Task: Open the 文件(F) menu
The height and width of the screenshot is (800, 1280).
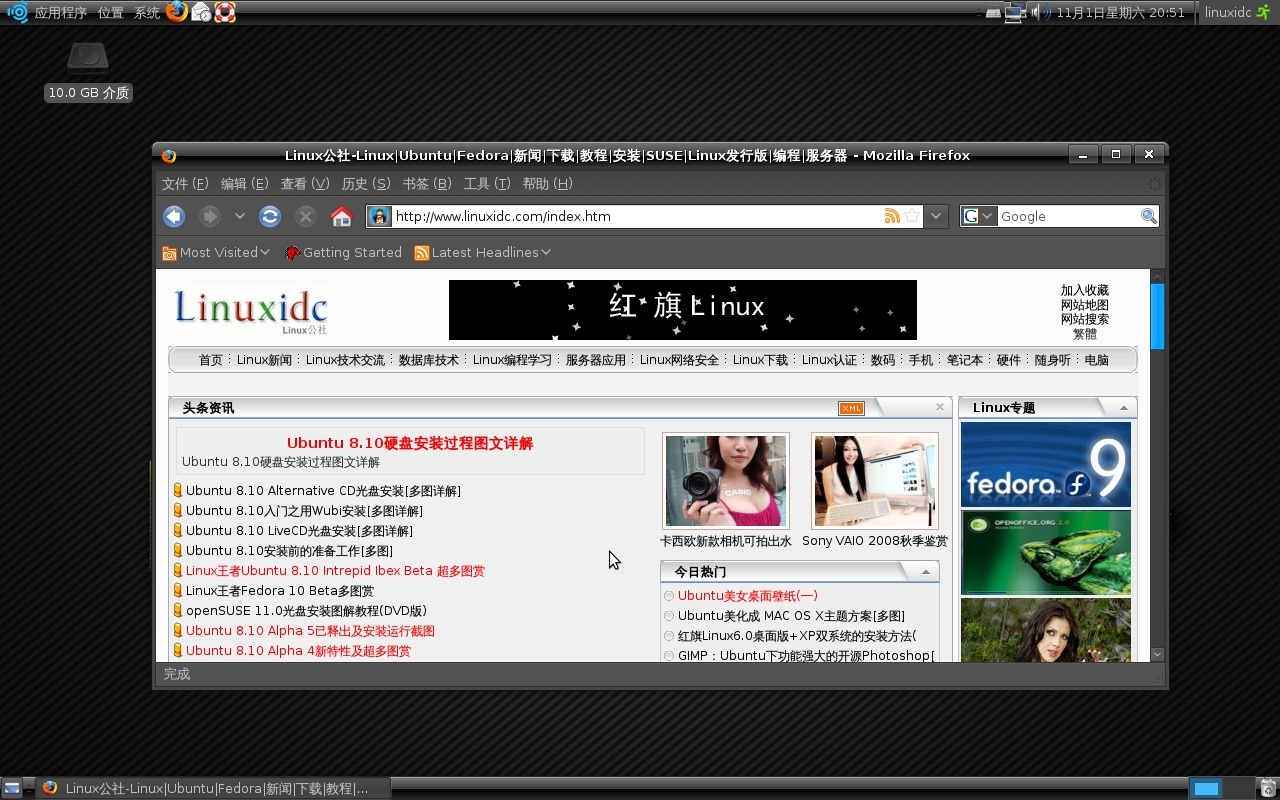Action: click(x=185, y=184)
